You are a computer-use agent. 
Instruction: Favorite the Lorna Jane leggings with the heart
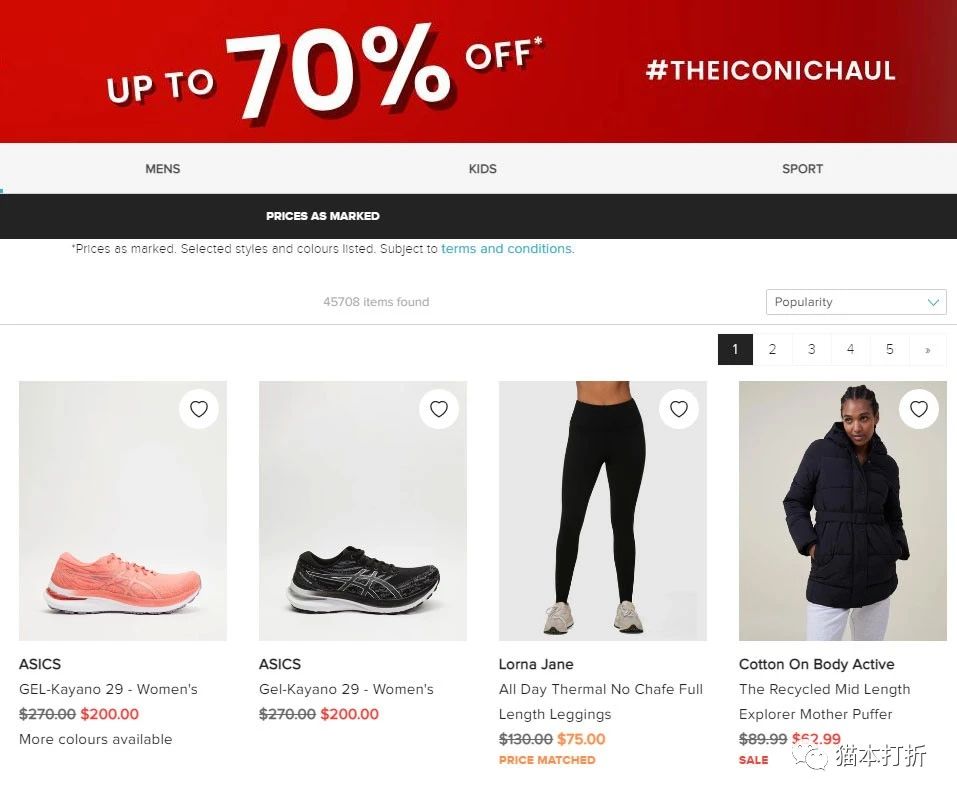pyautogui.click(x=679, y=409)
